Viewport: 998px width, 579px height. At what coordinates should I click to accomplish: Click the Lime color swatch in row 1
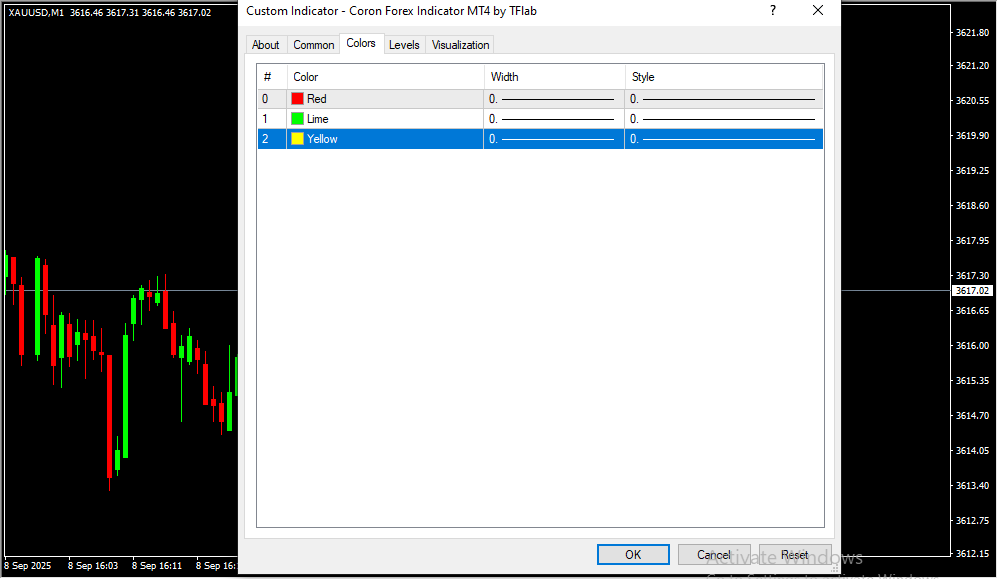click(297, 119)
